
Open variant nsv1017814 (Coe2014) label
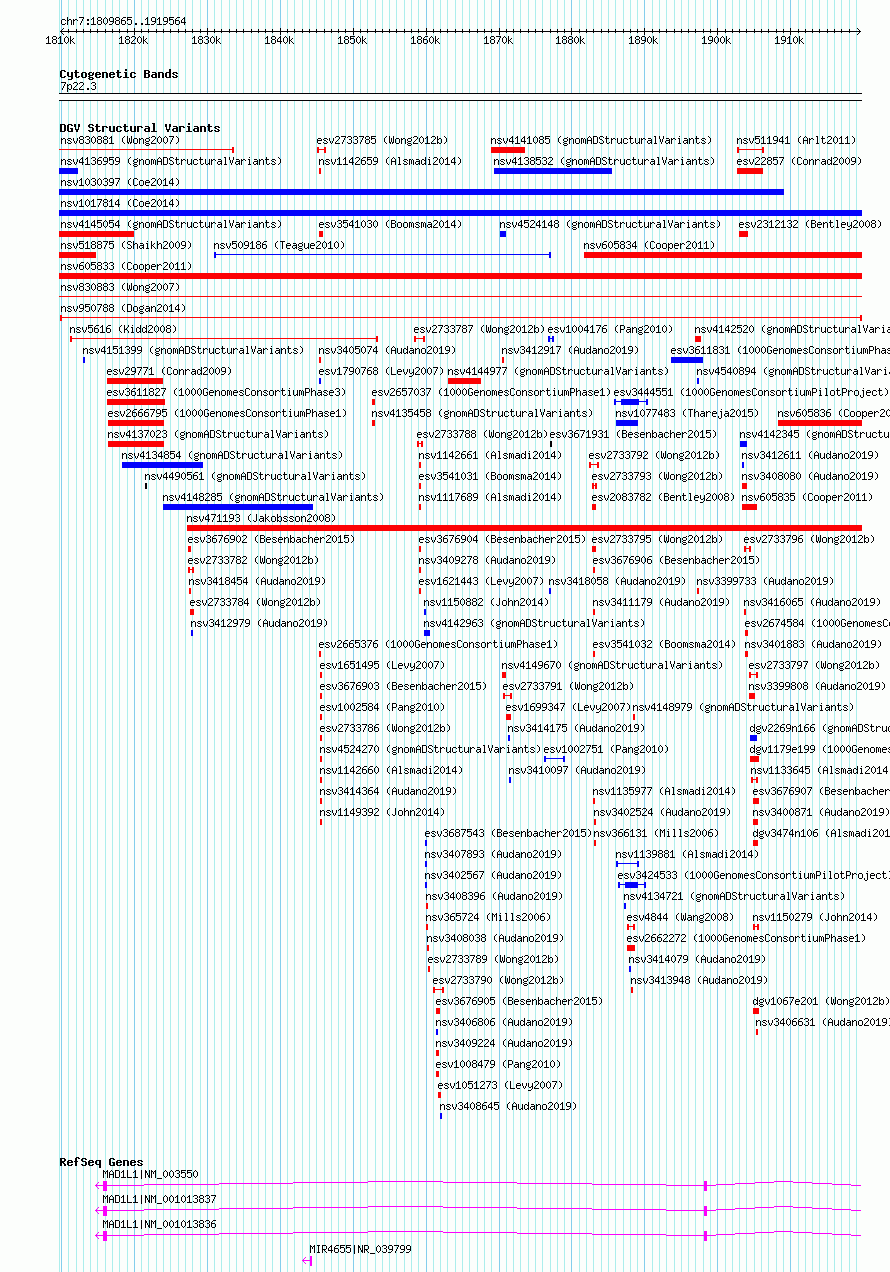coord(120,203)
